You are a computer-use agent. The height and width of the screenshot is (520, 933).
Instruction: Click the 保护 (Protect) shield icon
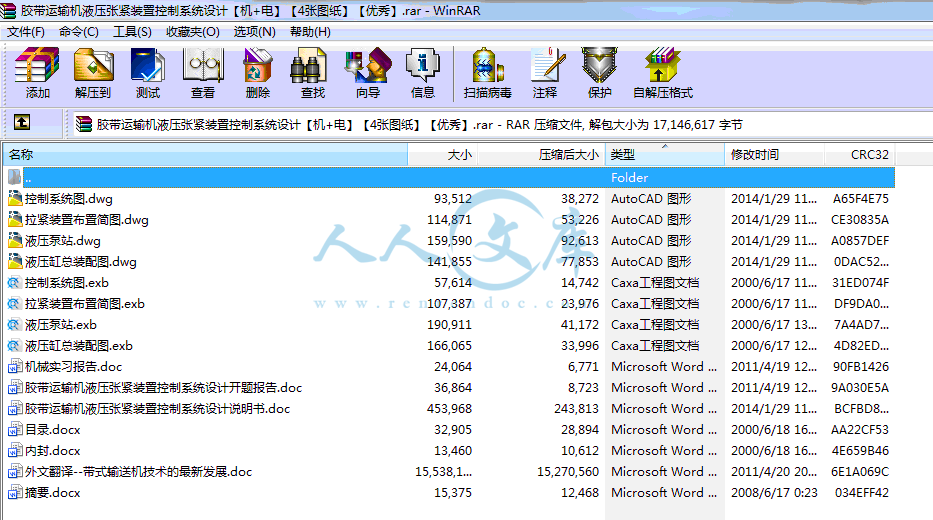599,65
